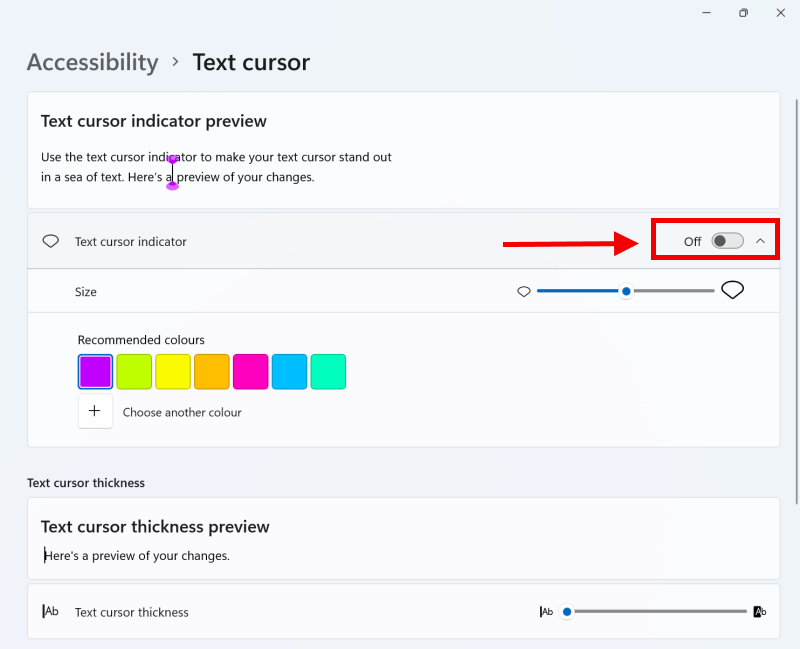
Task: Click the breadcrumb chevron after Accessibility
Action: 176,62
